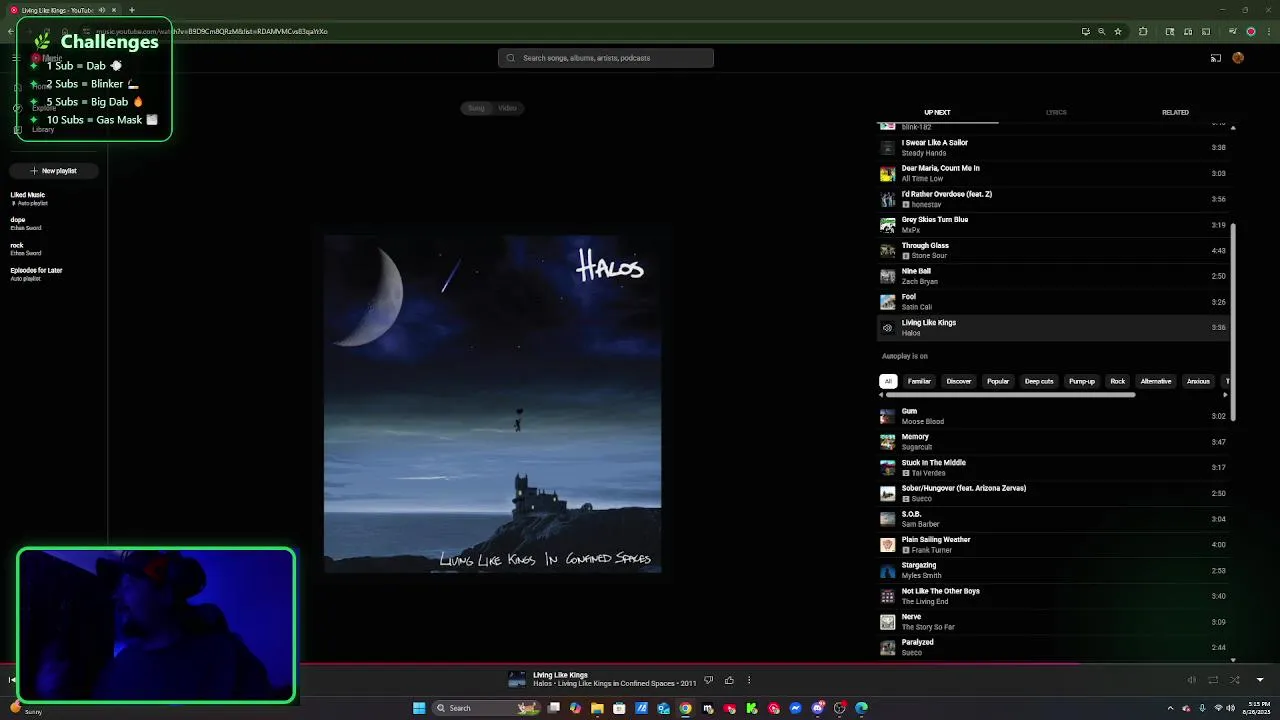Click the Halos album artwork

pyautogui.click(x=492, y=405)
